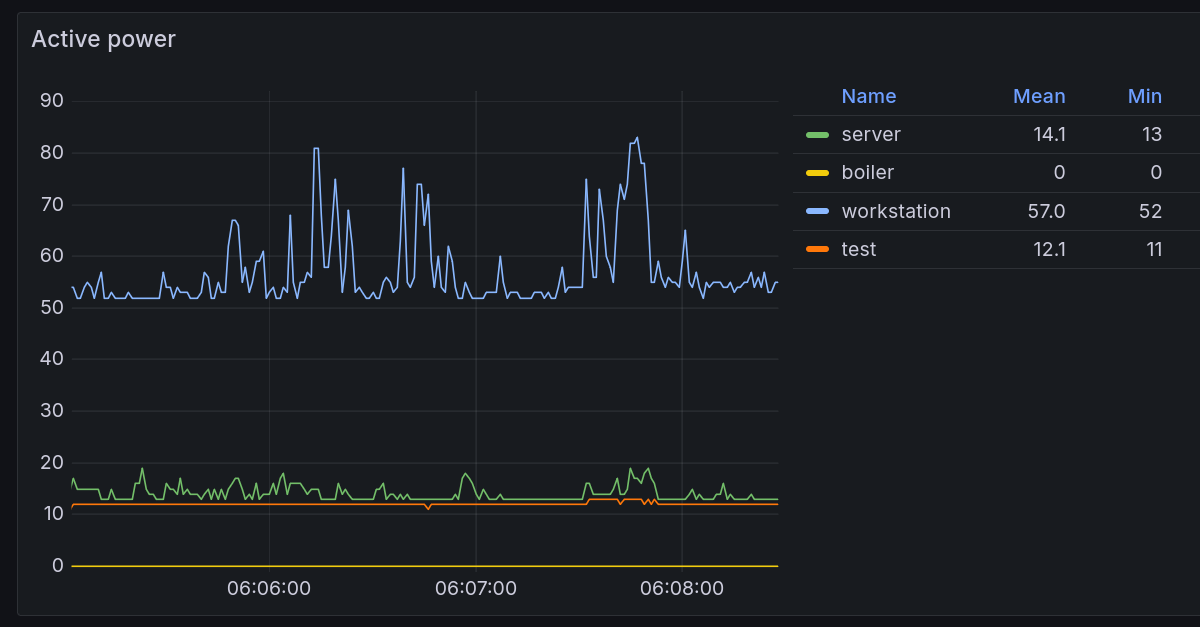Click the 06:06:00 time axis label
This screenshot has height=627, width=1200.
[x=268, y=588]
